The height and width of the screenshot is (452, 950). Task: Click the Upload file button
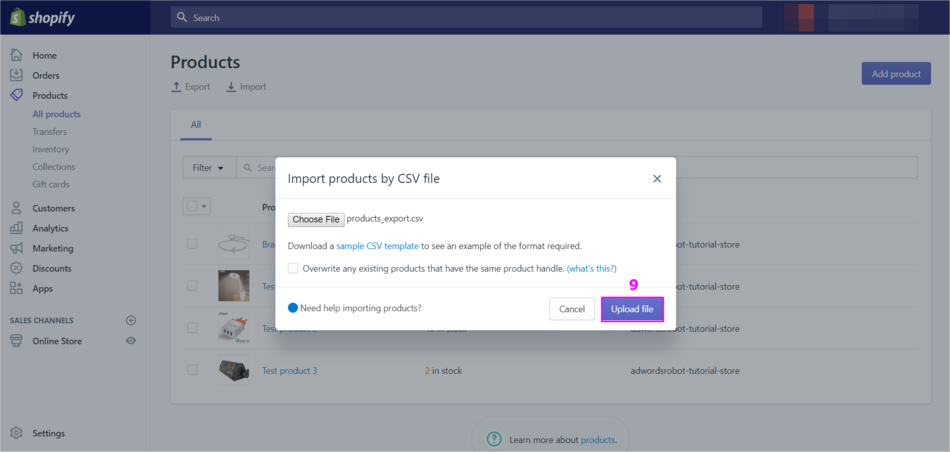[x=632, y=309]
